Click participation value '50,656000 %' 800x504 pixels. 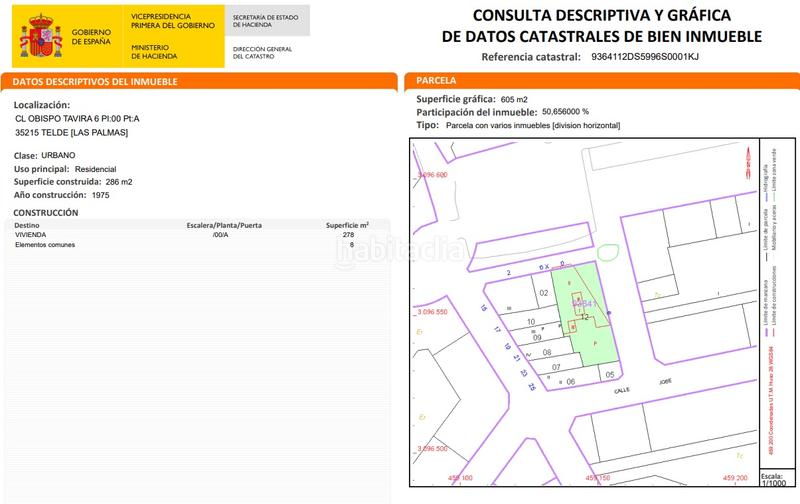pyautogui.click(x=565, y=111)
